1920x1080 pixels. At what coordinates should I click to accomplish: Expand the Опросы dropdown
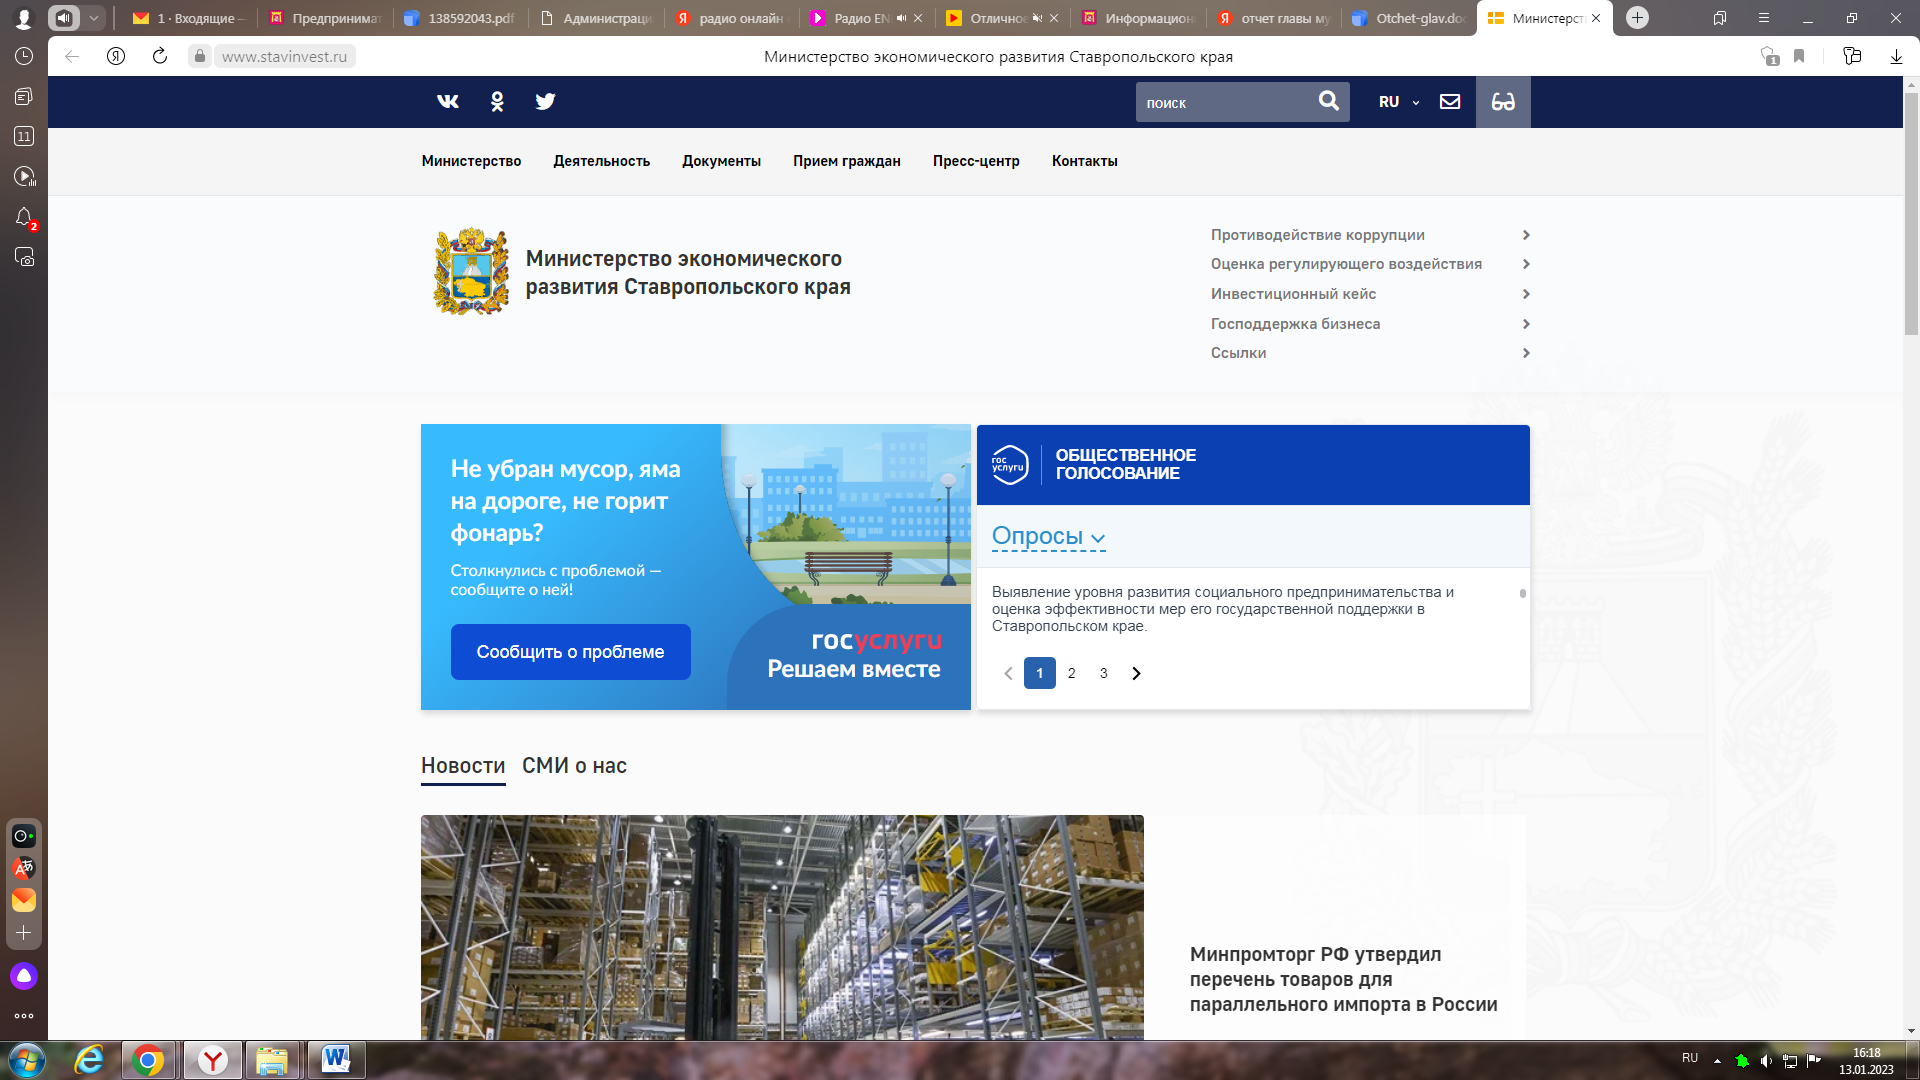point(1048,536)
